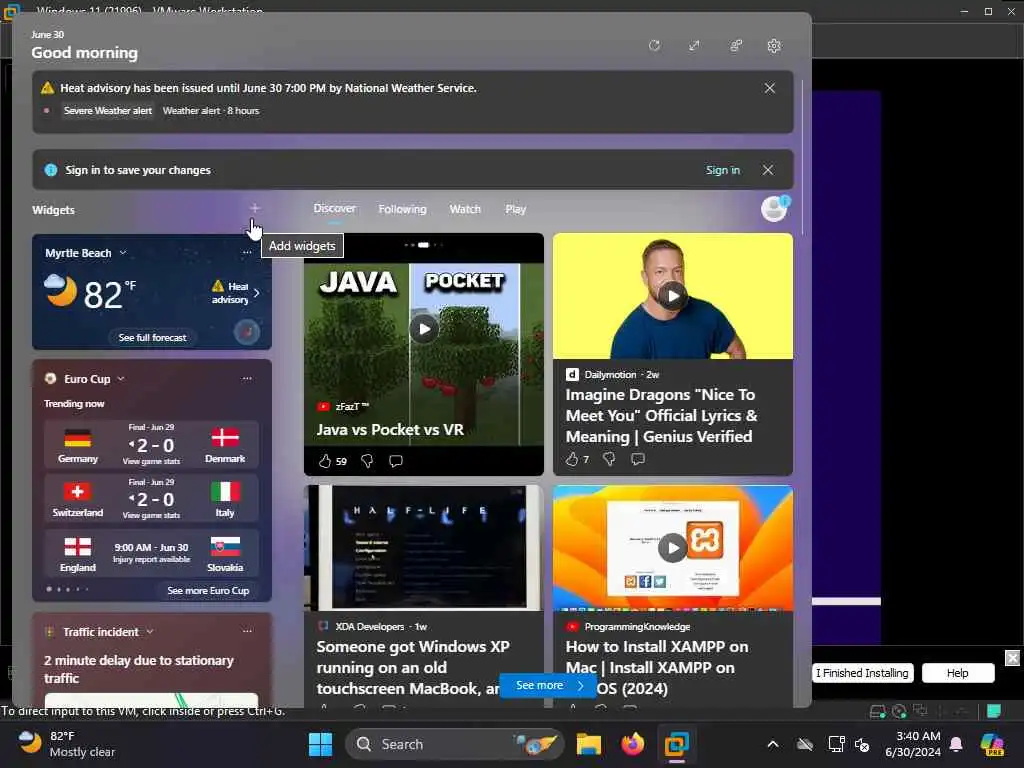Refresh the widgets feed
This screenshot has width=1024, height=768.
click(x=654, y=46)
